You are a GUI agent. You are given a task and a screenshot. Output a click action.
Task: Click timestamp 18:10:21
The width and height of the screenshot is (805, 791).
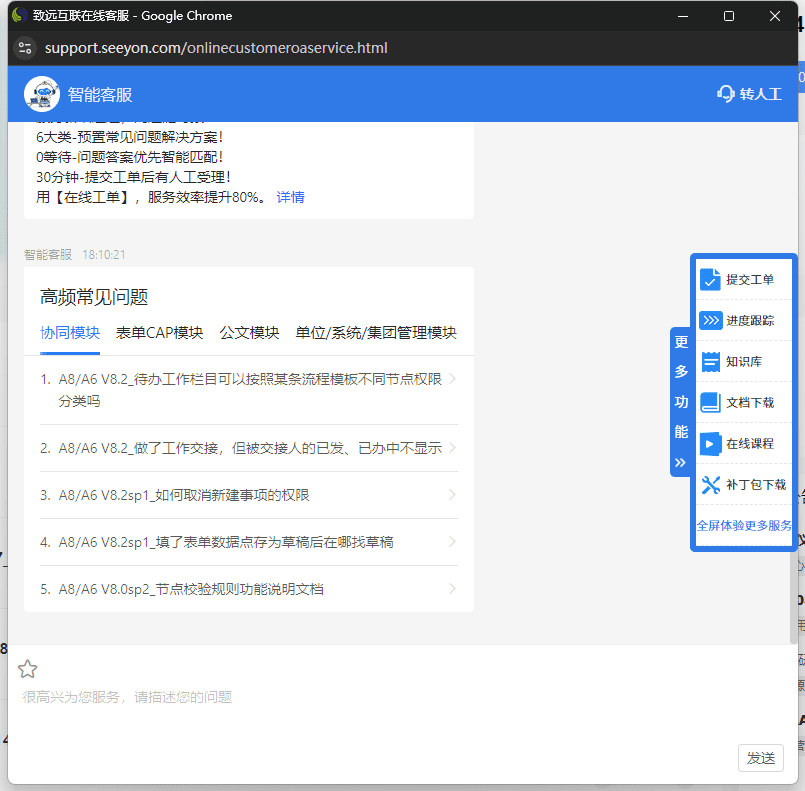click(x=104, y=255)
